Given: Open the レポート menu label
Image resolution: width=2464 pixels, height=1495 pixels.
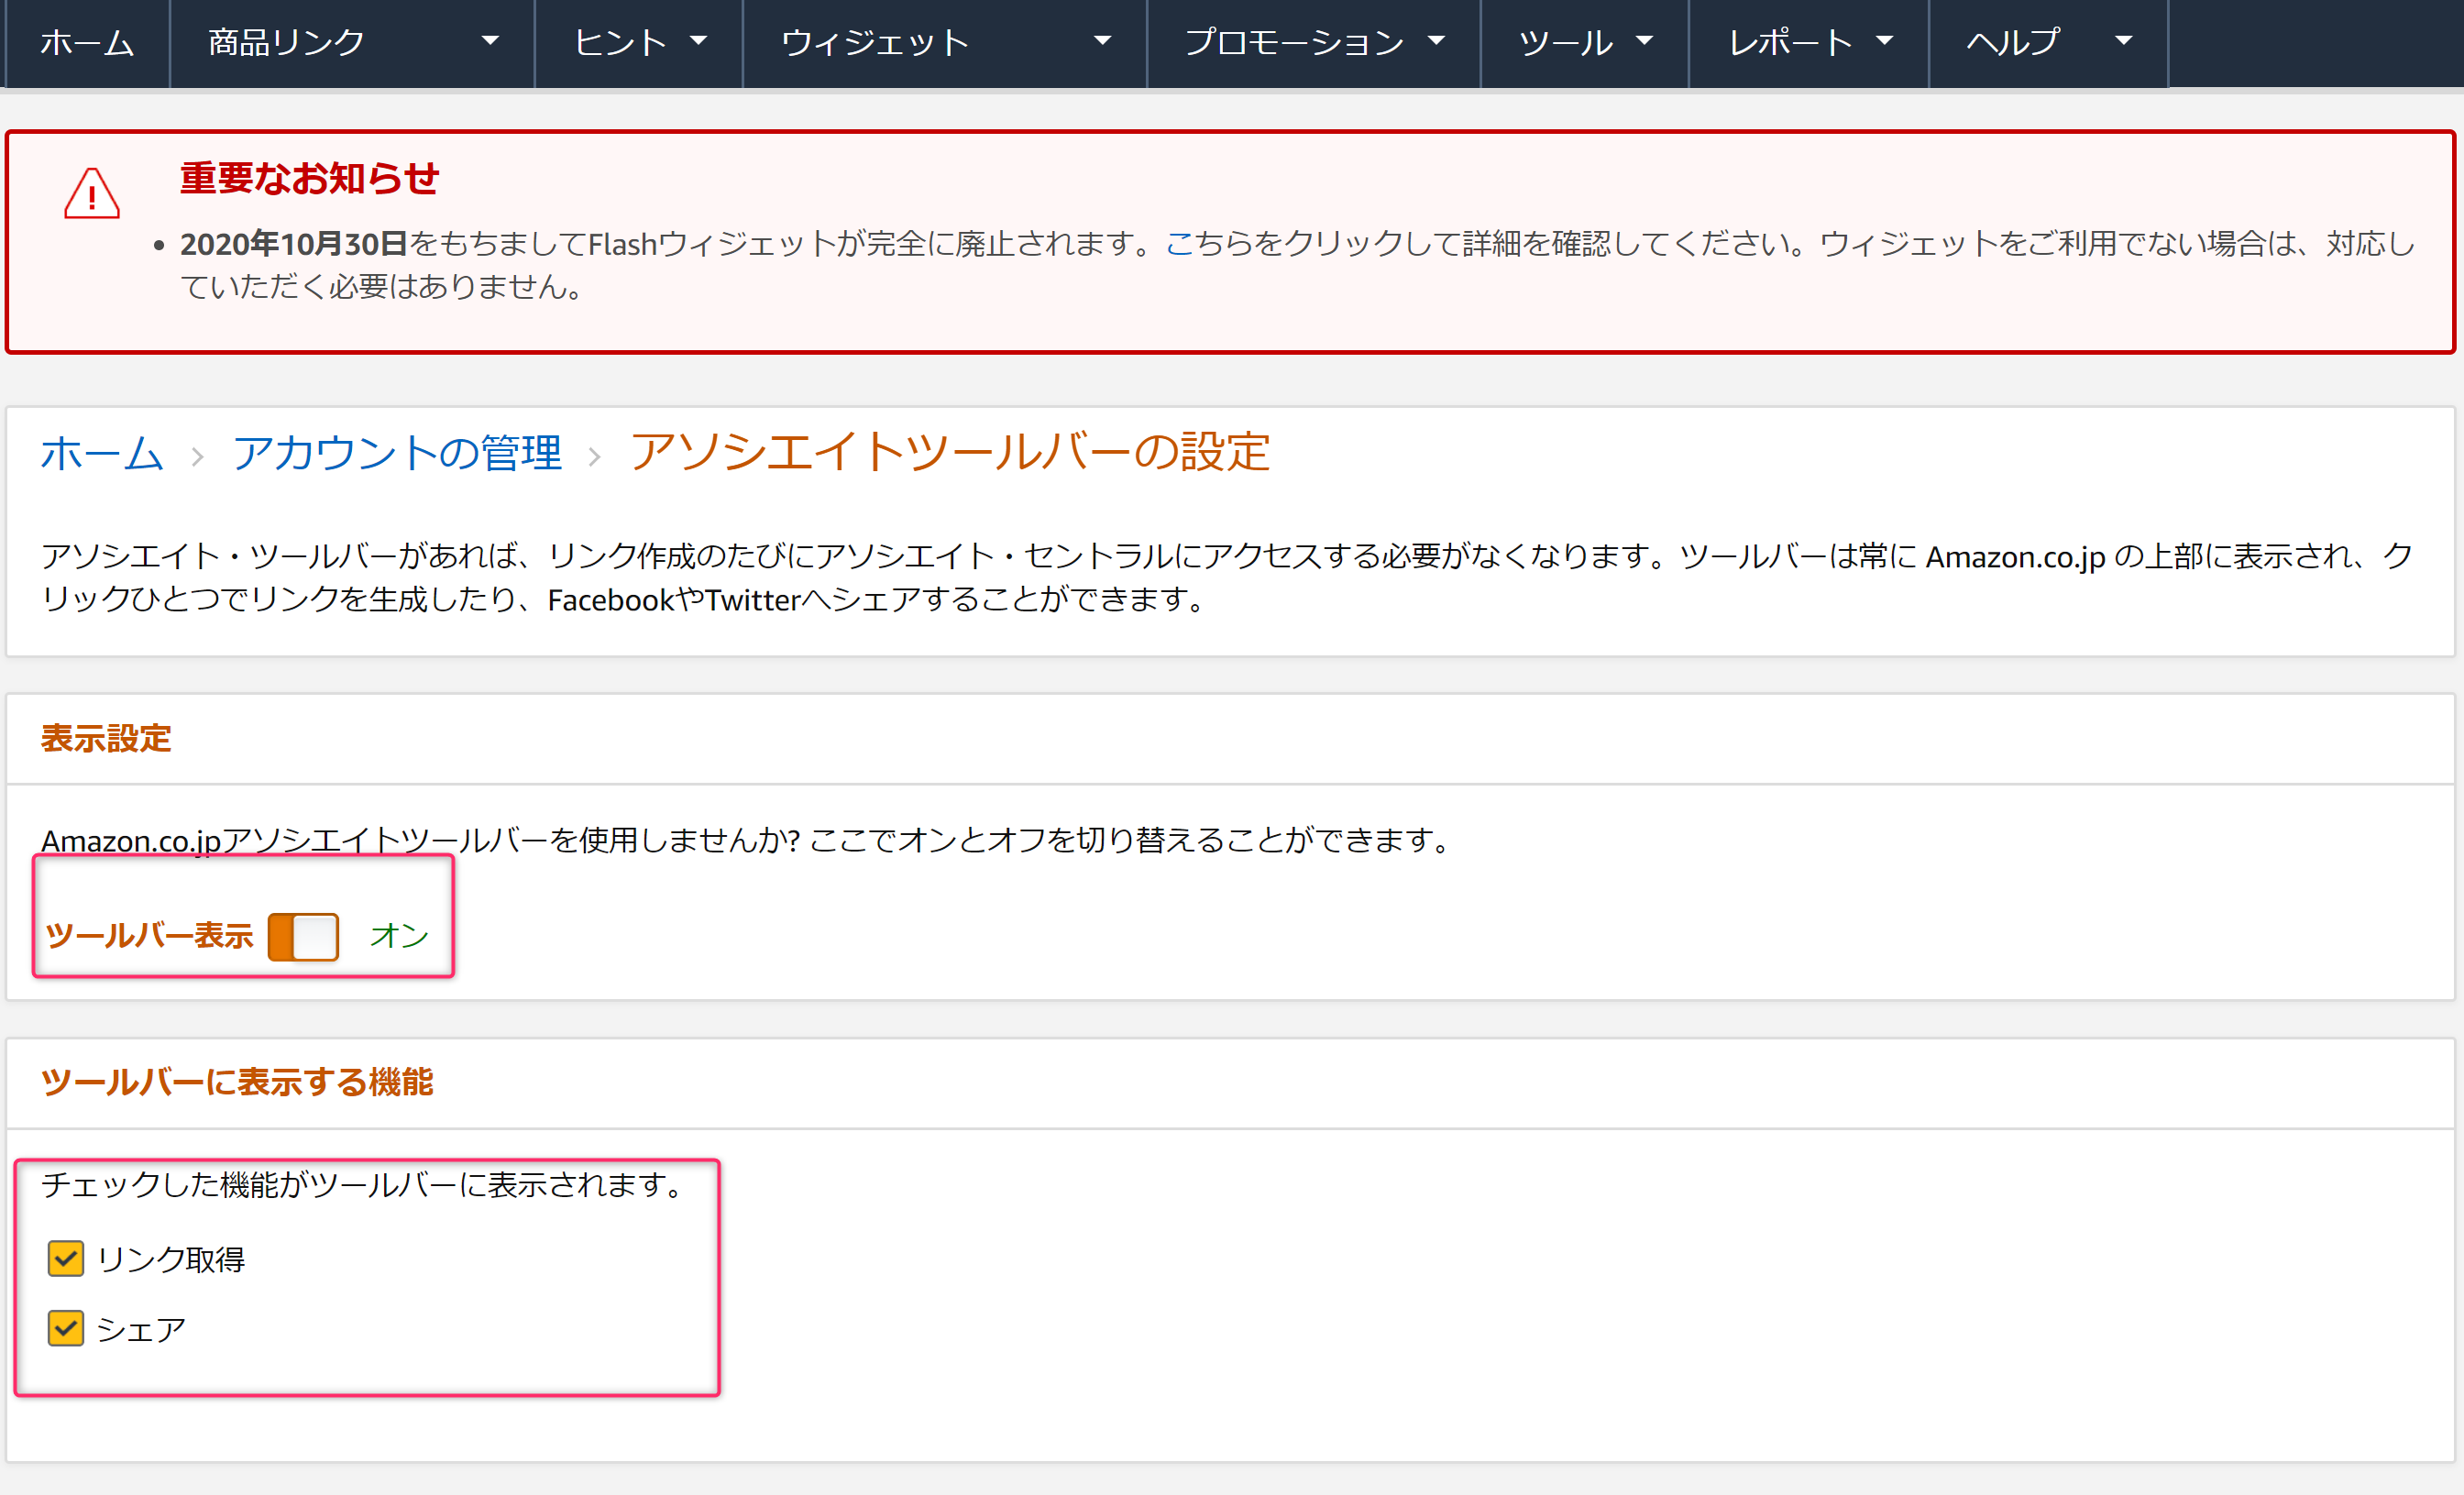Looking at the screenshot, I should (1790, 42).
